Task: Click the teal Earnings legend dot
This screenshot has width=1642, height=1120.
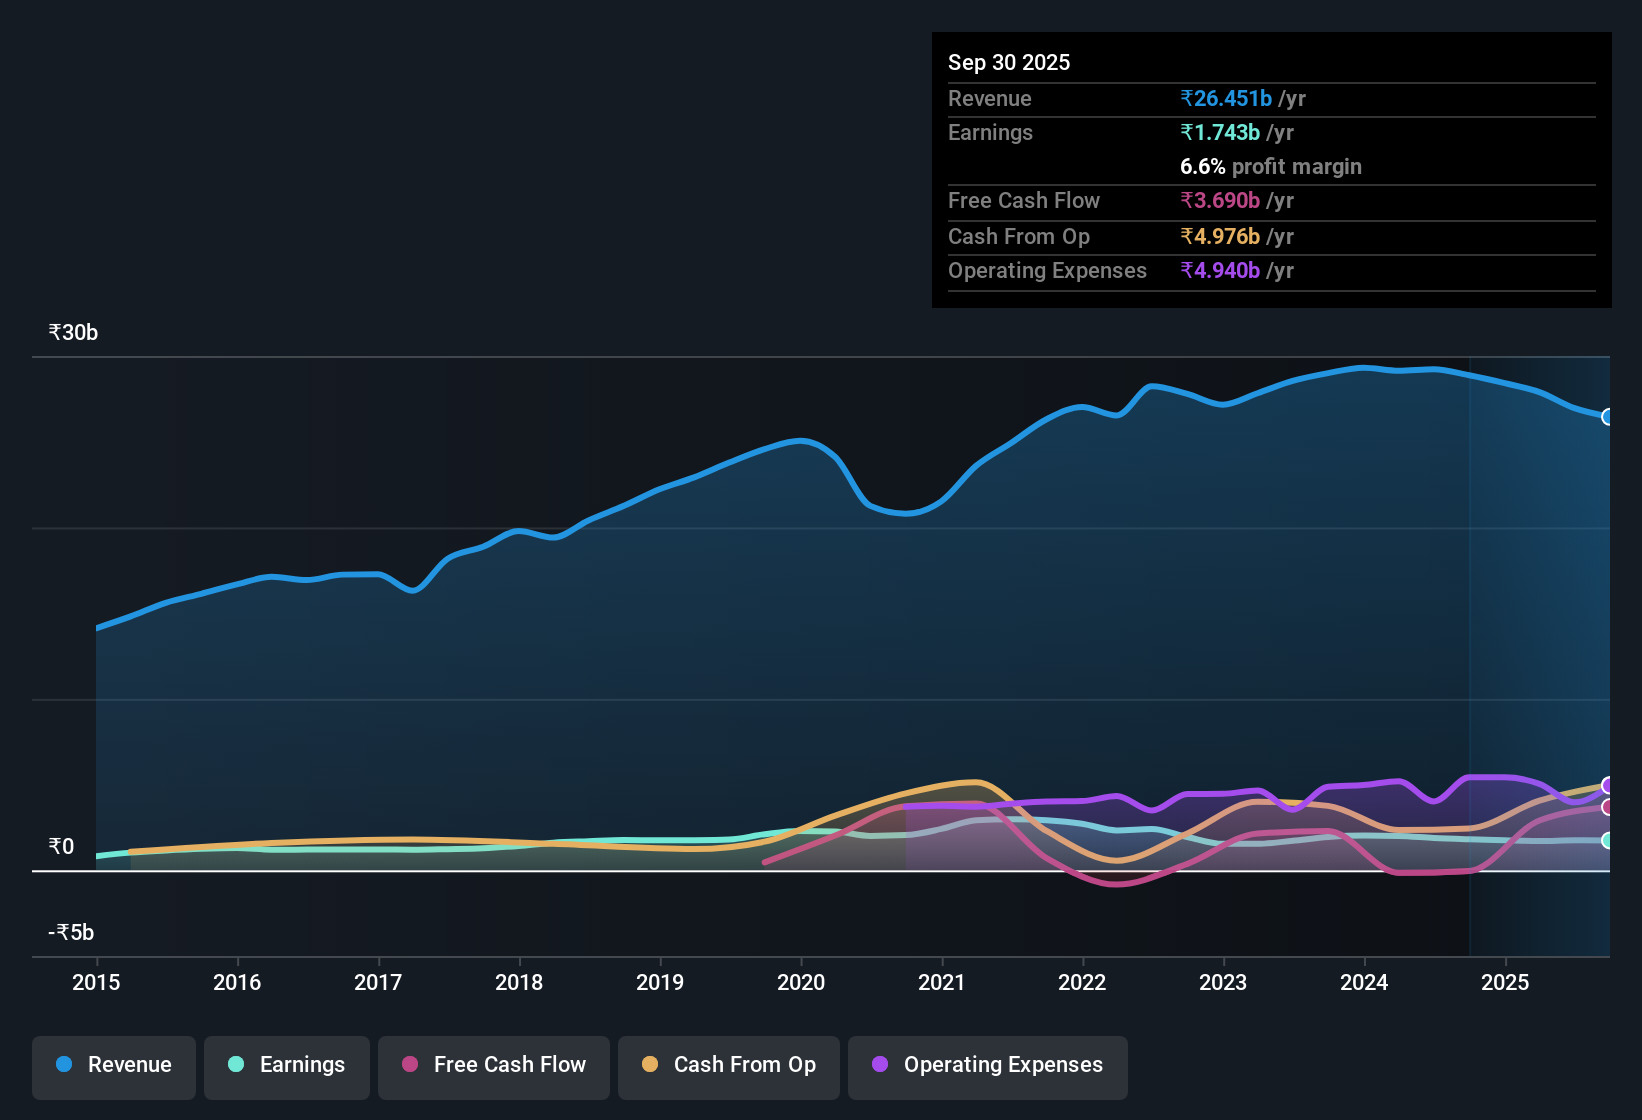Action: (236, 1065)
